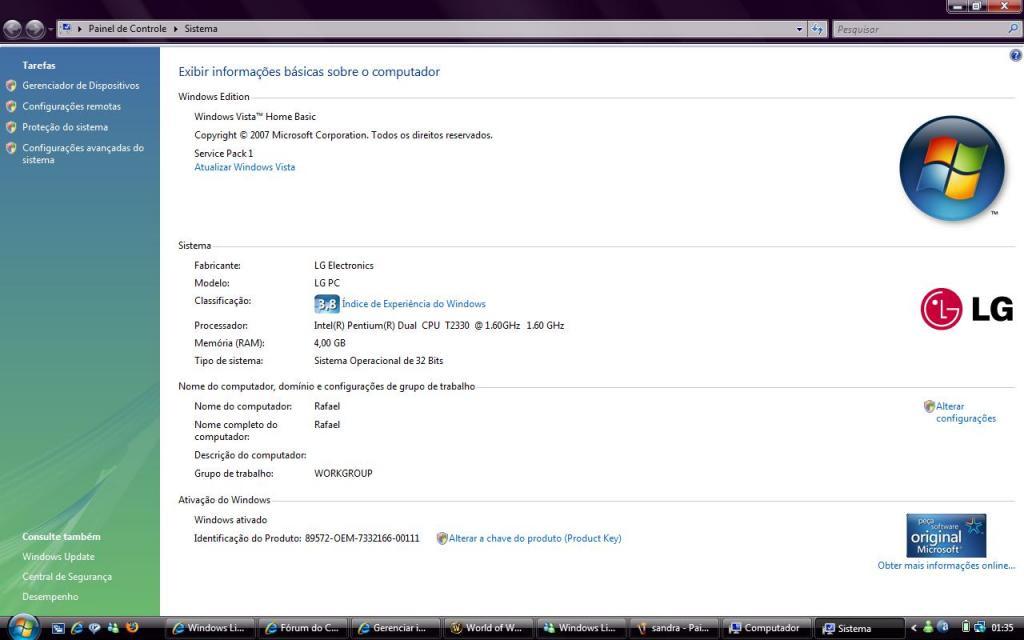1024x640 pixels.
Task: Click the 3,8 classification score badge
Action: (x=327, y=304)
